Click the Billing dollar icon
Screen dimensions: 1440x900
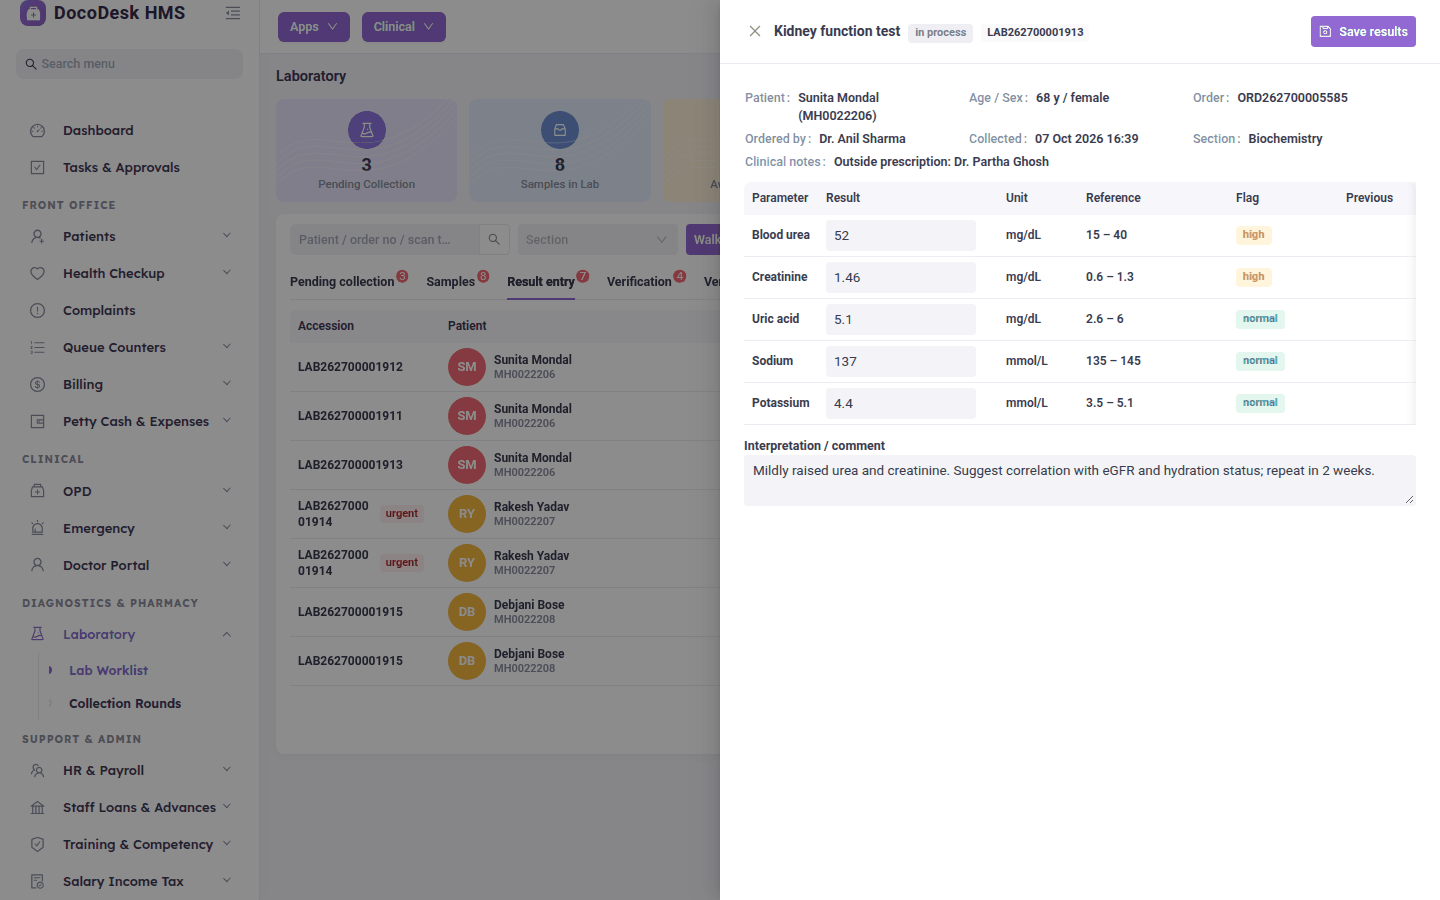coord(38,384)
